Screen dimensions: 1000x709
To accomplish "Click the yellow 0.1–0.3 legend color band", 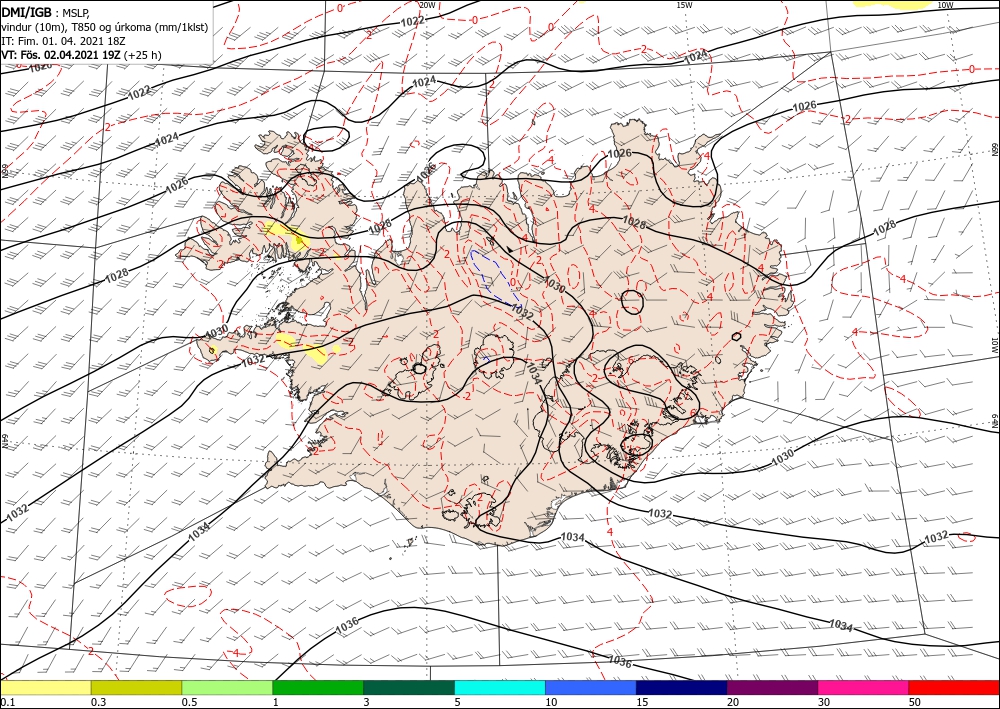I will pyautogui.click(x=46, y=687).
